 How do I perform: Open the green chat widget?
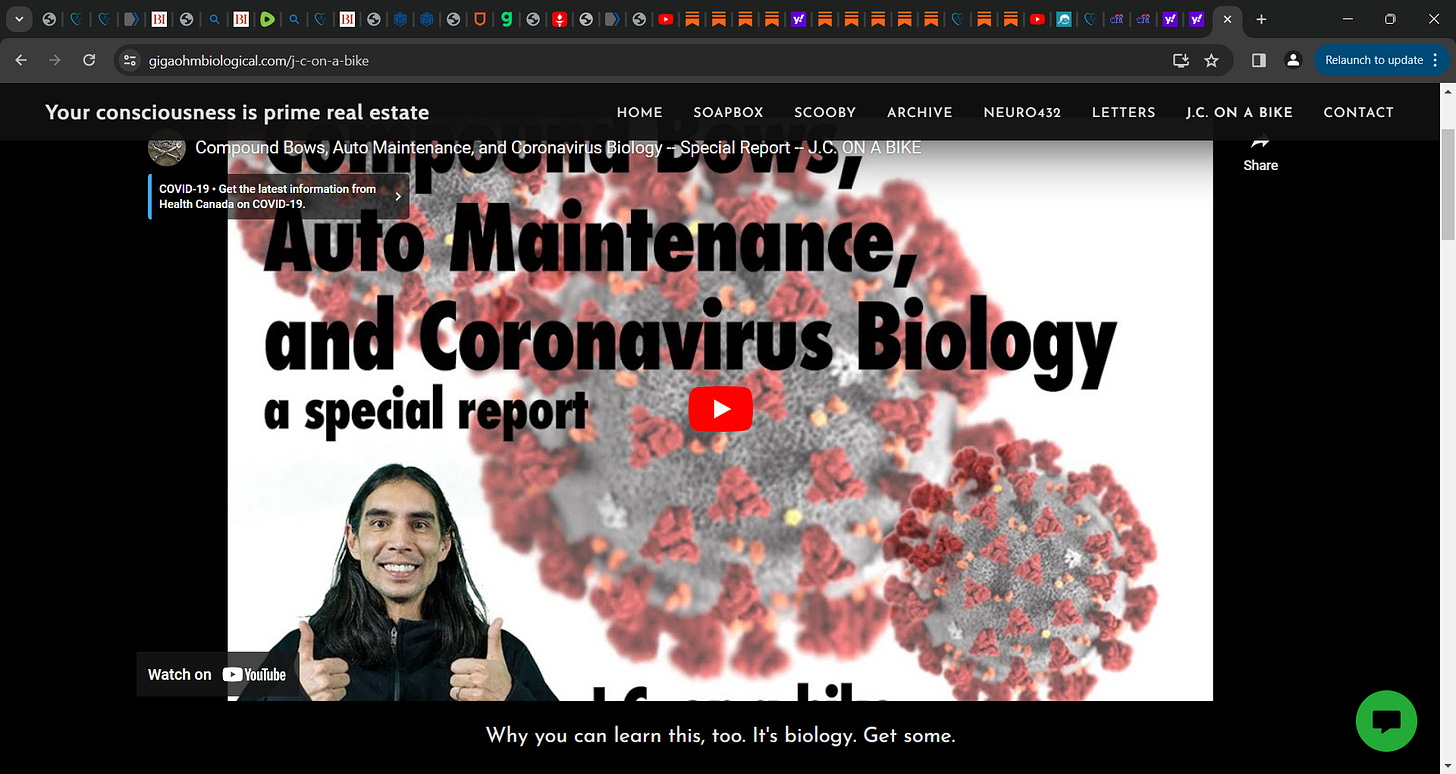(x=1386, y=721)
